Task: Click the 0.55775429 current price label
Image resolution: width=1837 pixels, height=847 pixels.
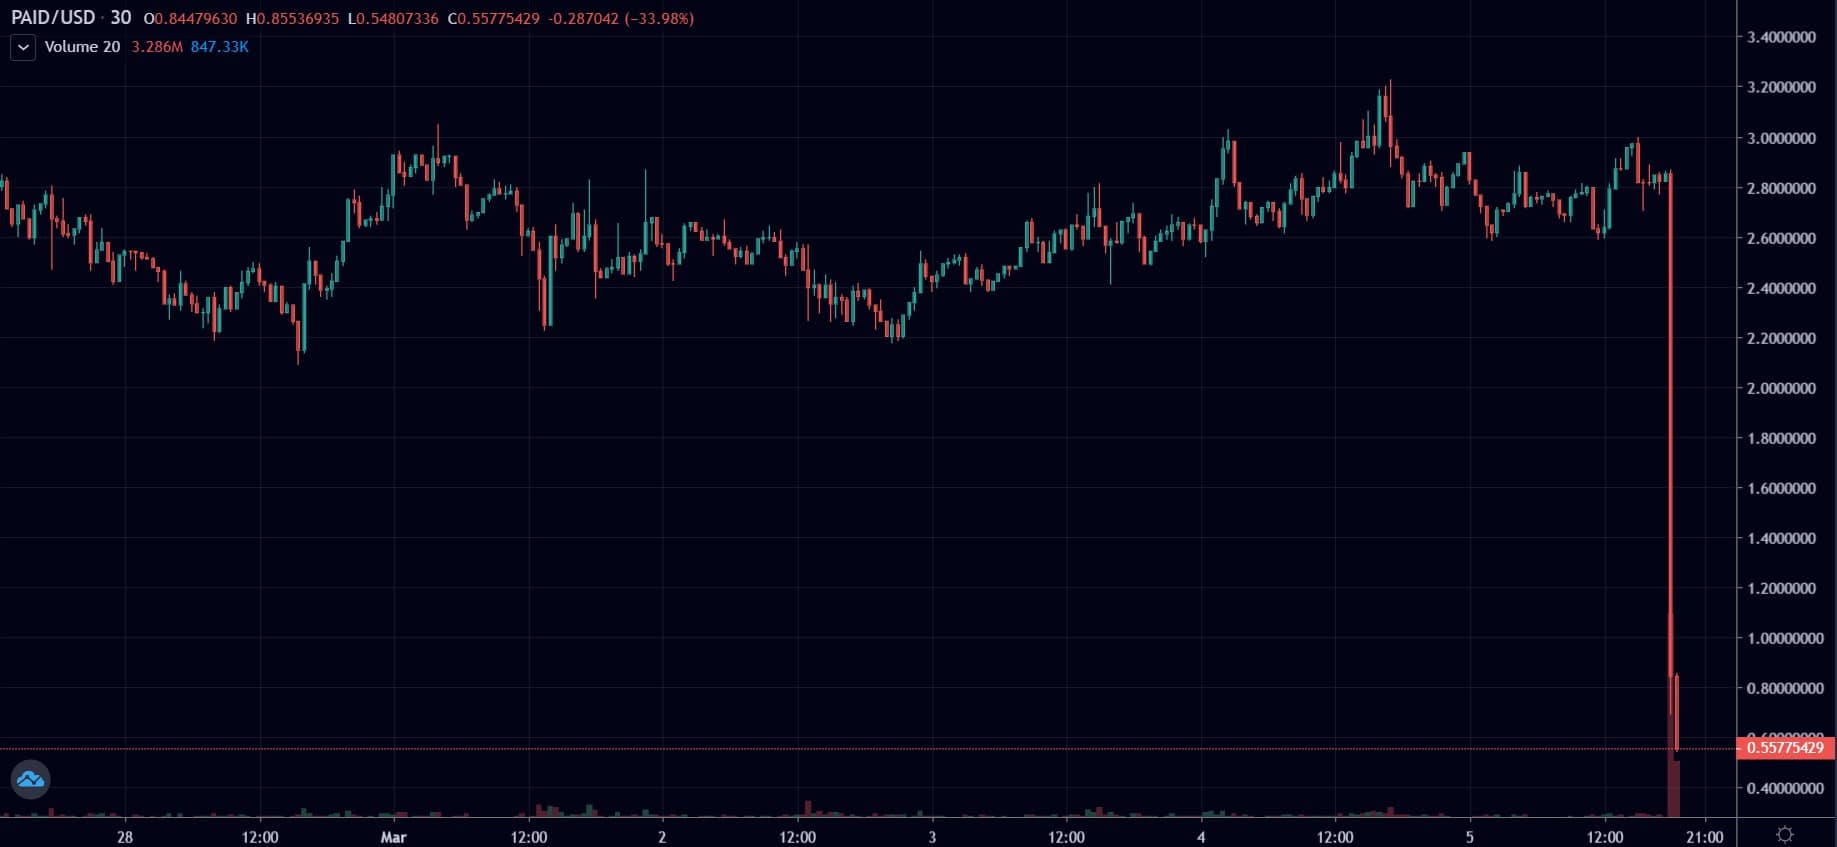Action: (x=1785, y=747)
